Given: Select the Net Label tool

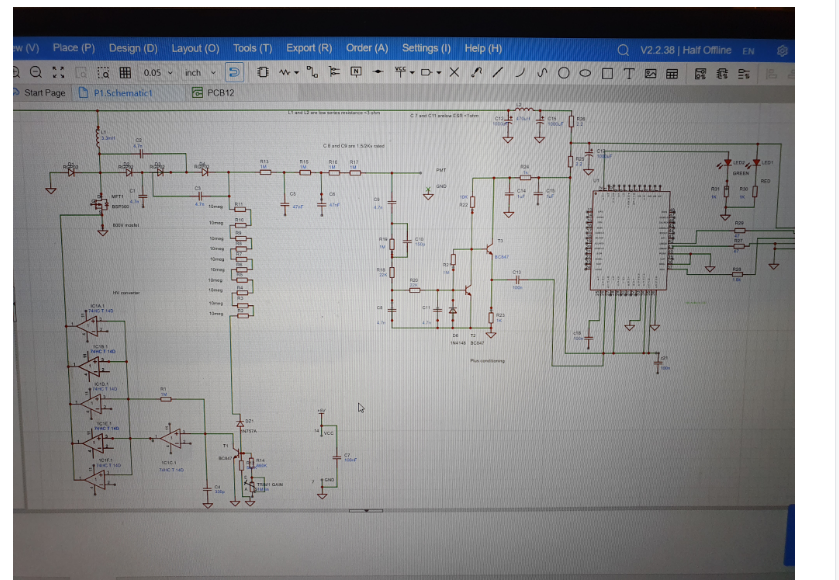Looking at the screenshot, I should click(356, 72).
